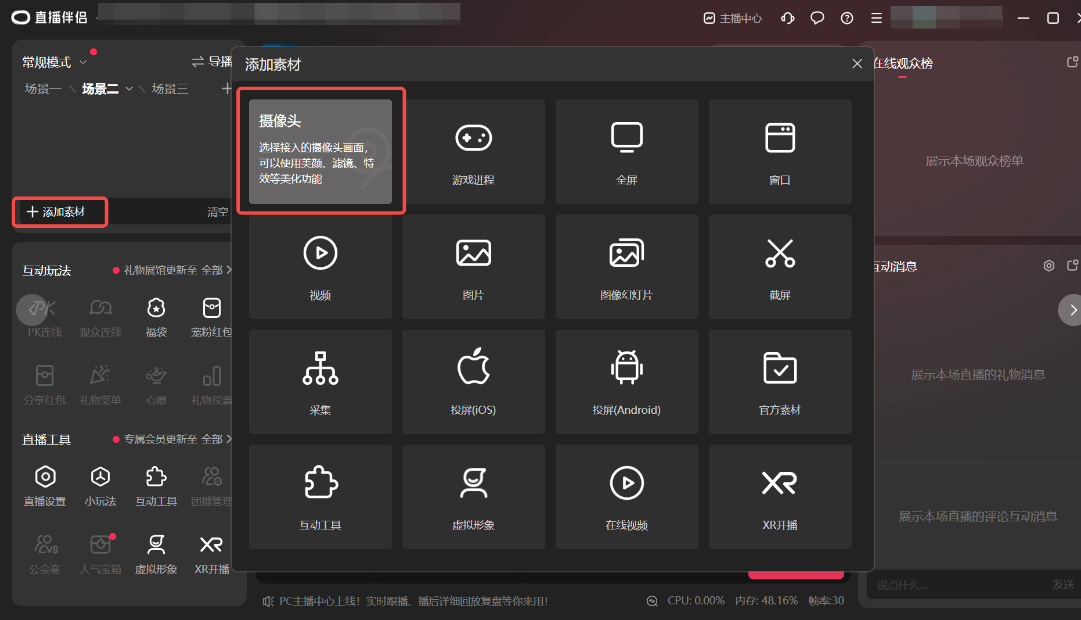
Task: Expand 直播工具 全部 list
Action: point(217,439)
